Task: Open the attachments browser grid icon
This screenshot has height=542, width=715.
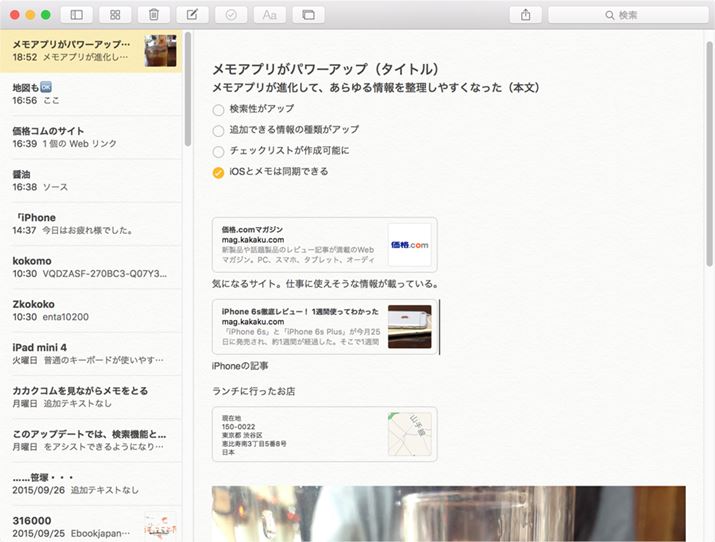Action: pyautogui.click(x=115, y=15)
